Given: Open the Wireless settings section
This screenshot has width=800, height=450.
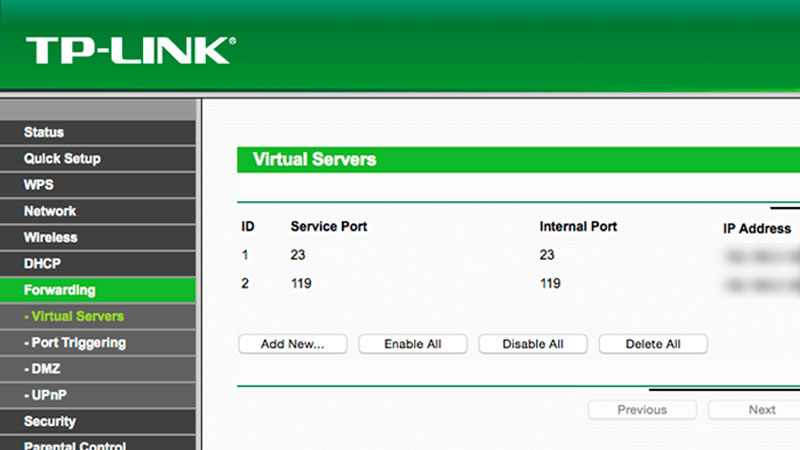Looking at the screenshot, I should (51, 237).
